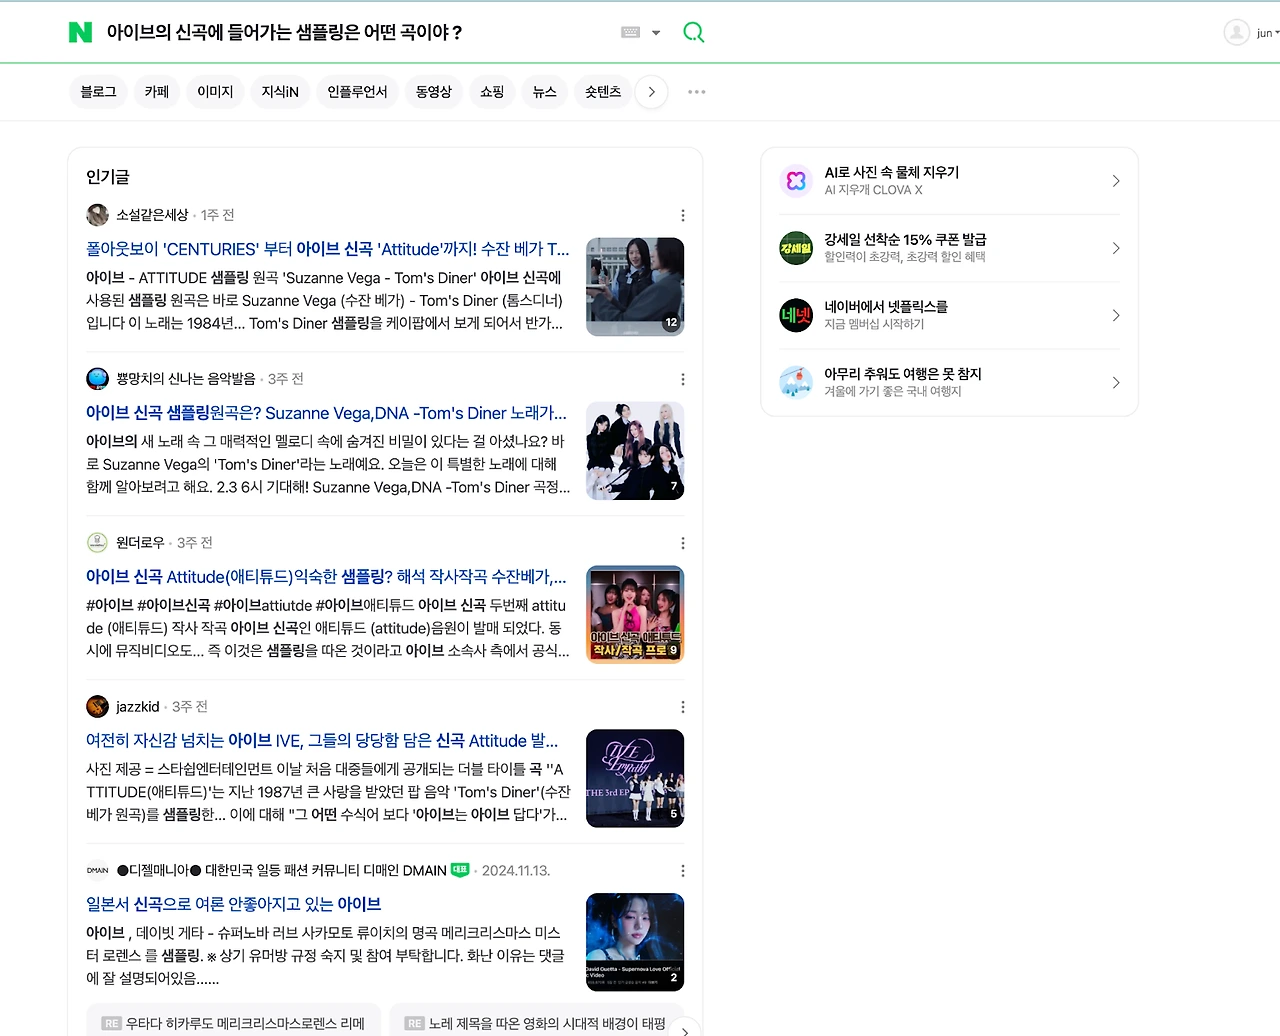Open DMAIN community profile icon
1280x1036 pixels.
pos(98,871)
